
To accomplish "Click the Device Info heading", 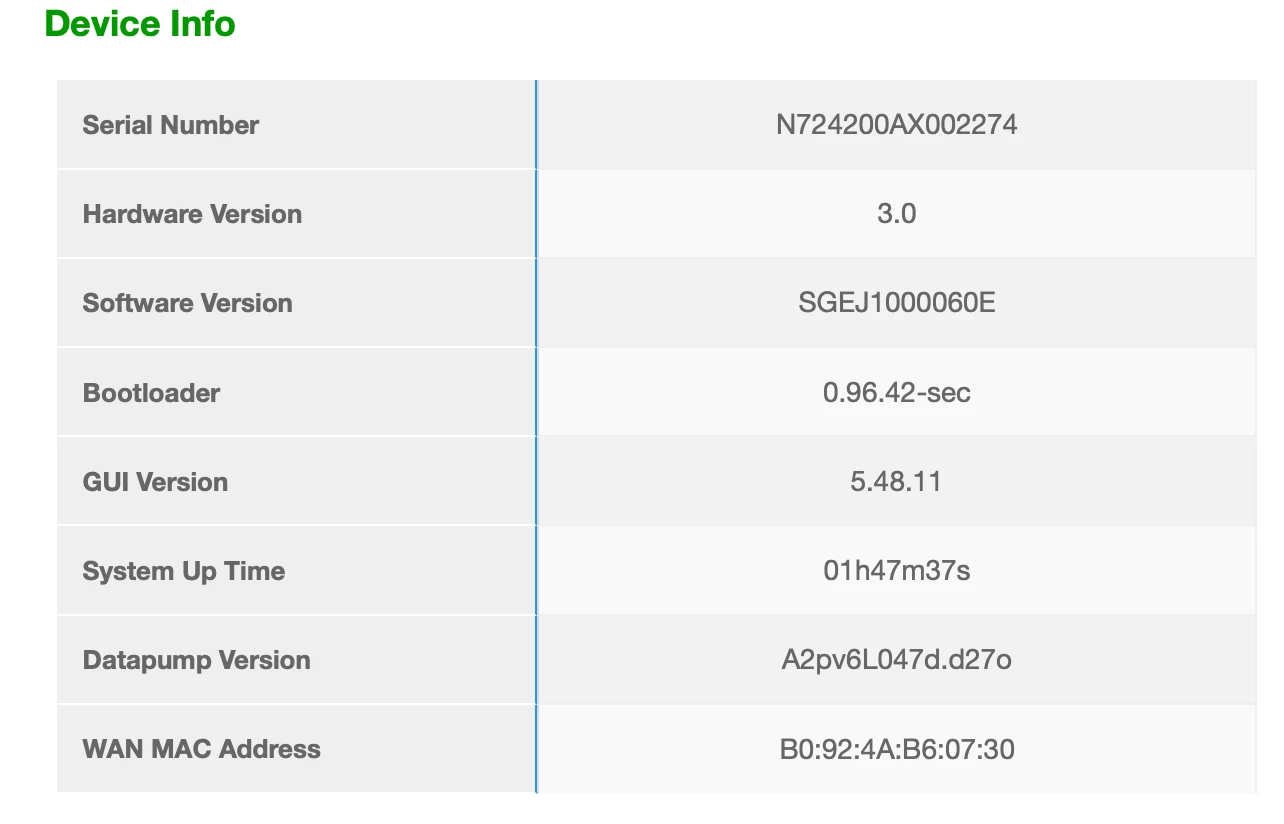I will click(140, 24).
